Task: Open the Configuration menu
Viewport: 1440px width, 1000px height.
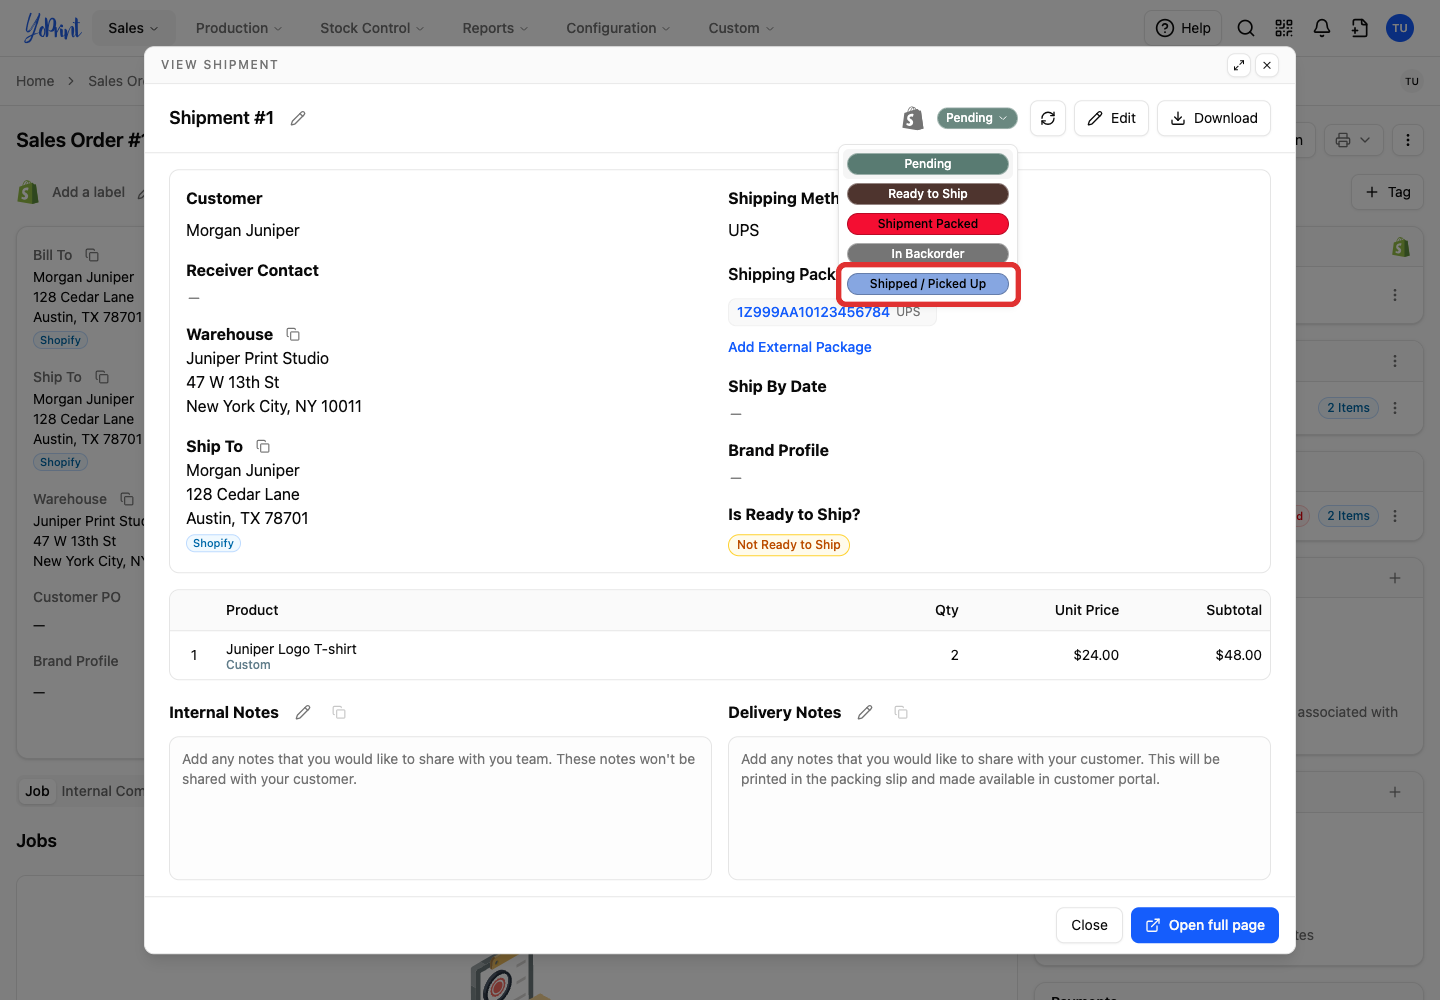Action: pyautogui.click(x=618, y=28)
